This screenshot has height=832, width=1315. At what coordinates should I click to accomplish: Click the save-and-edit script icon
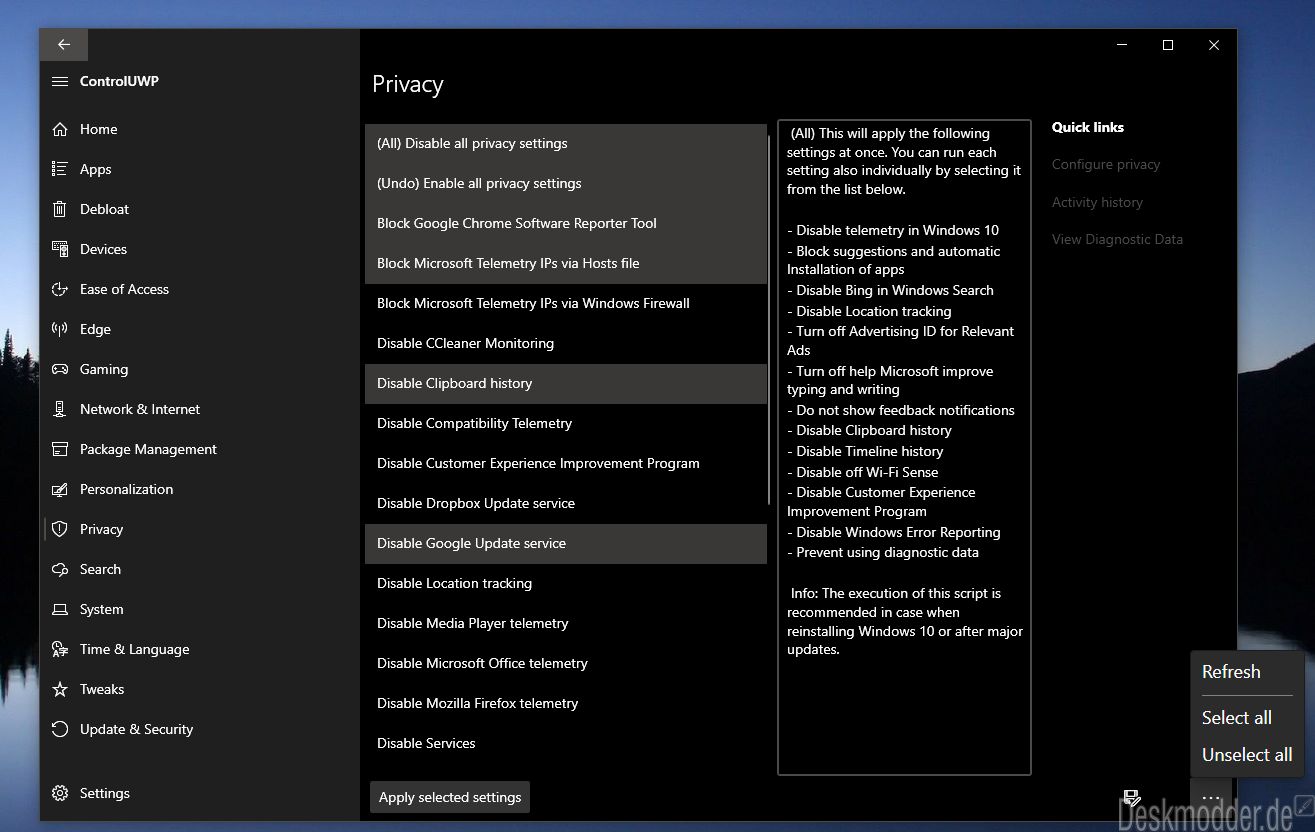pos(1132,797)
